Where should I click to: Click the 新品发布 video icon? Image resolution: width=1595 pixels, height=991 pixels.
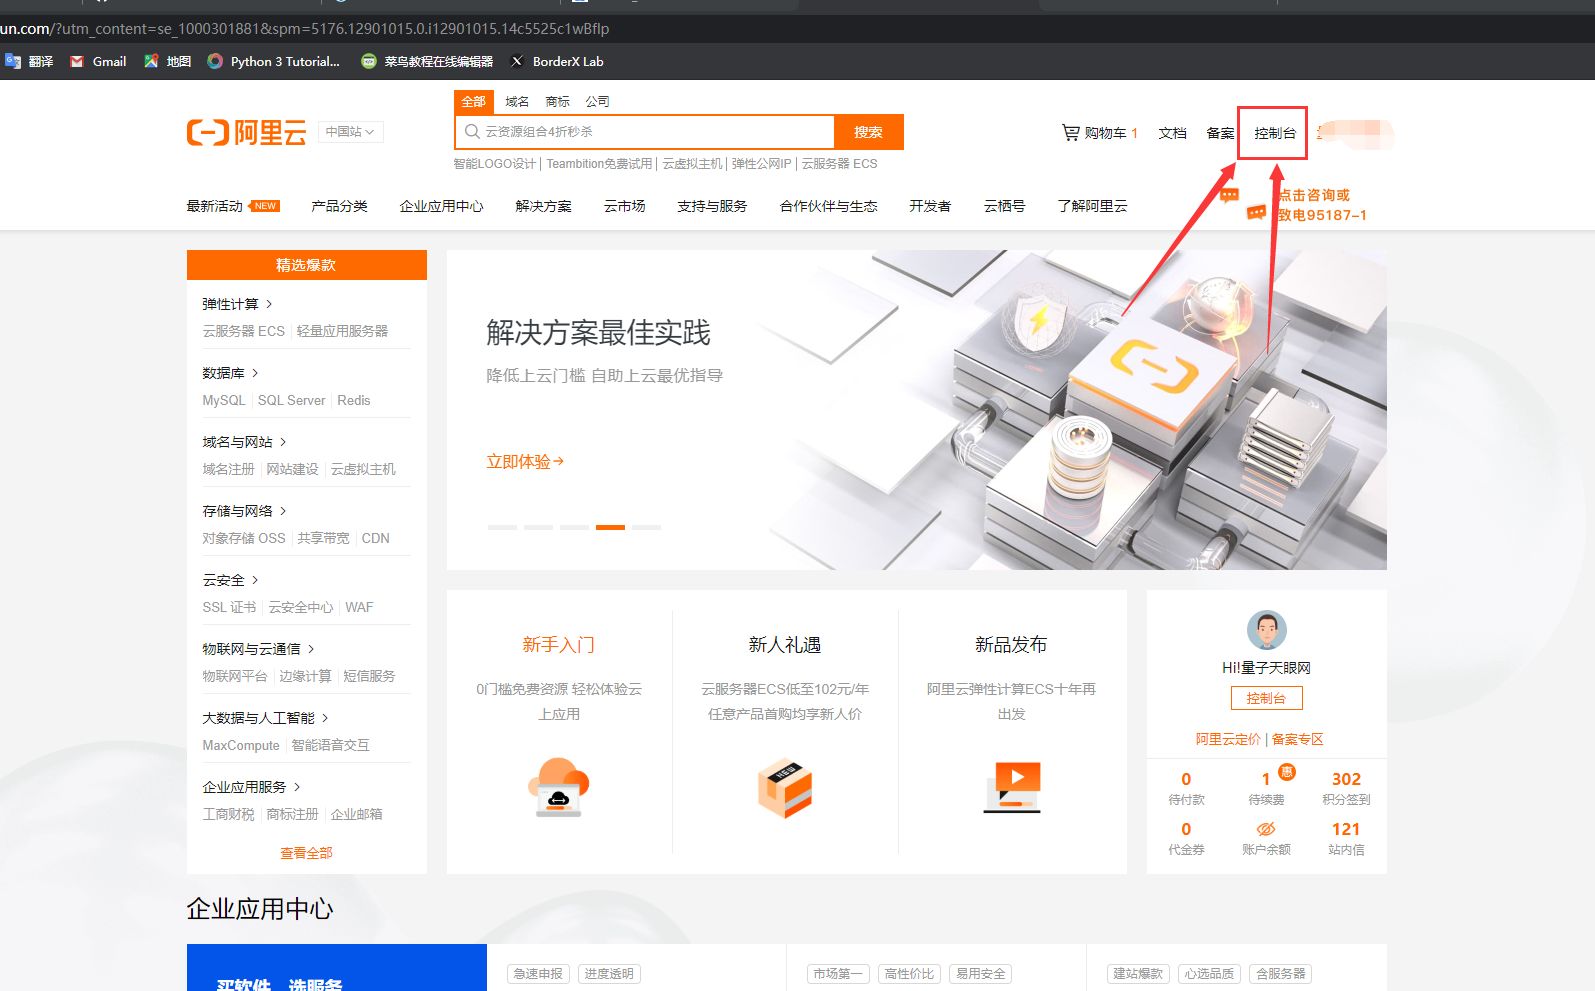click(1012, 787)
